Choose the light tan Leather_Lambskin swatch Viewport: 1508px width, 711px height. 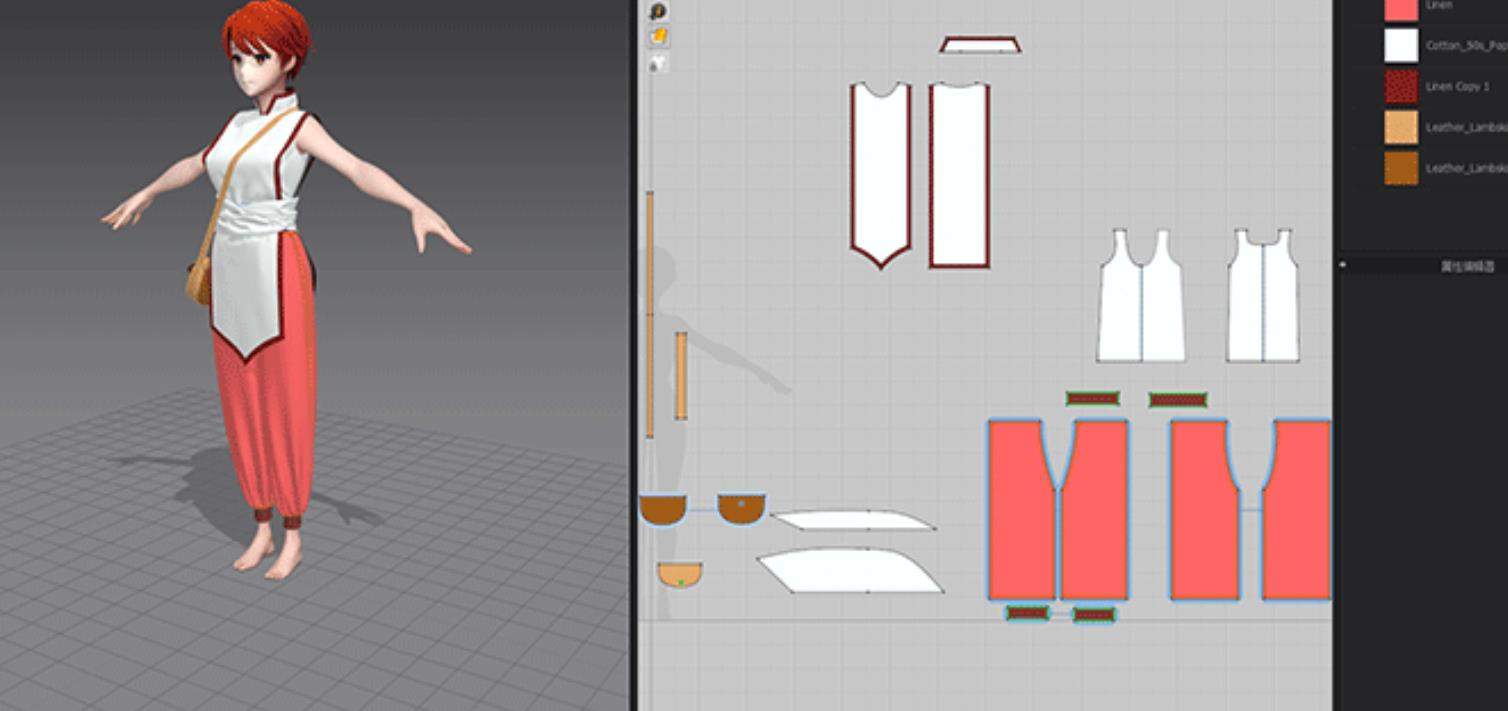point(1401,128)
